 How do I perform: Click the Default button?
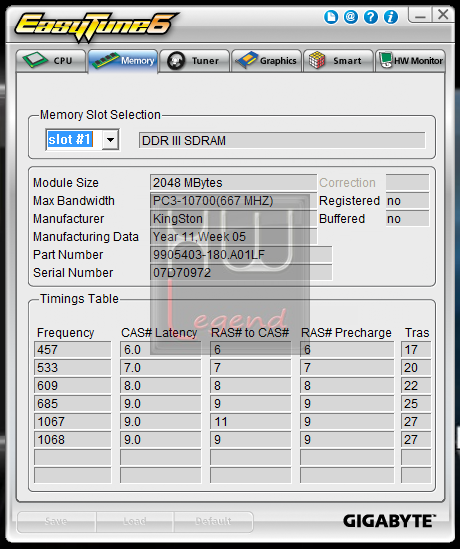click(x=214, y=522)
